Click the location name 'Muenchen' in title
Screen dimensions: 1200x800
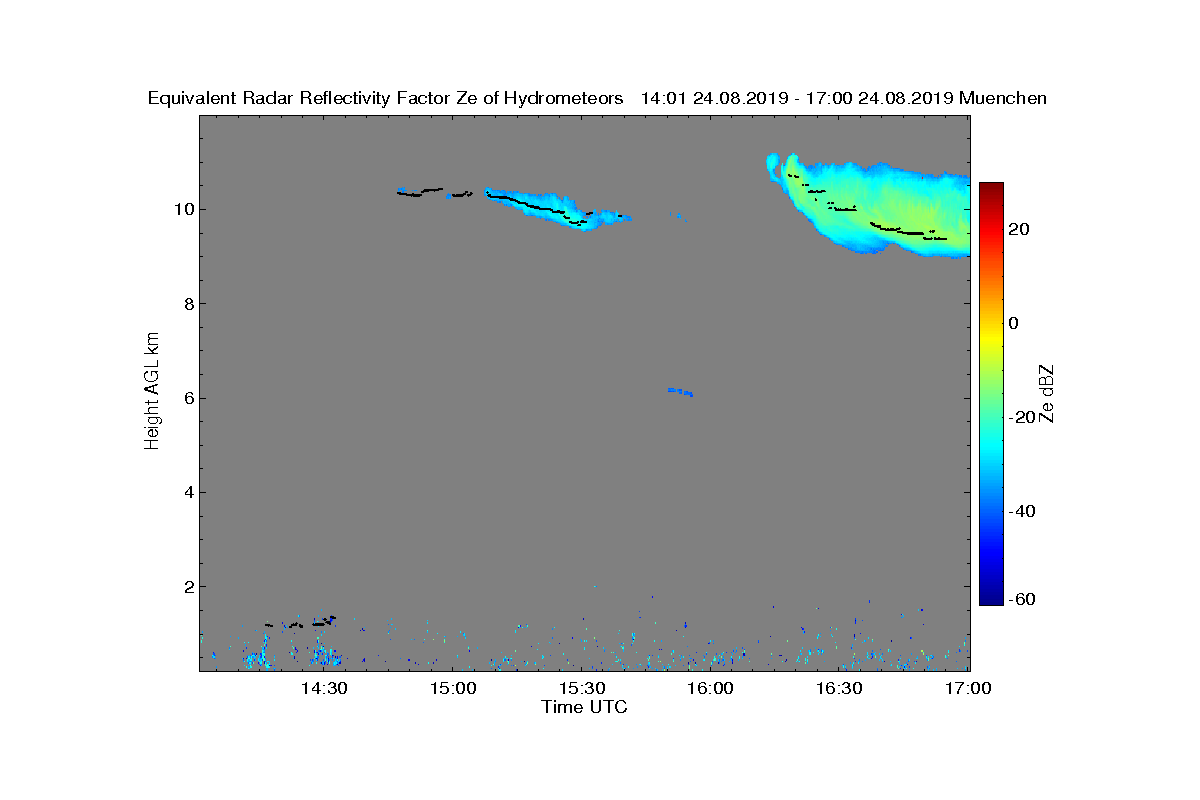pyautogui.click(x=1002, y=98)
